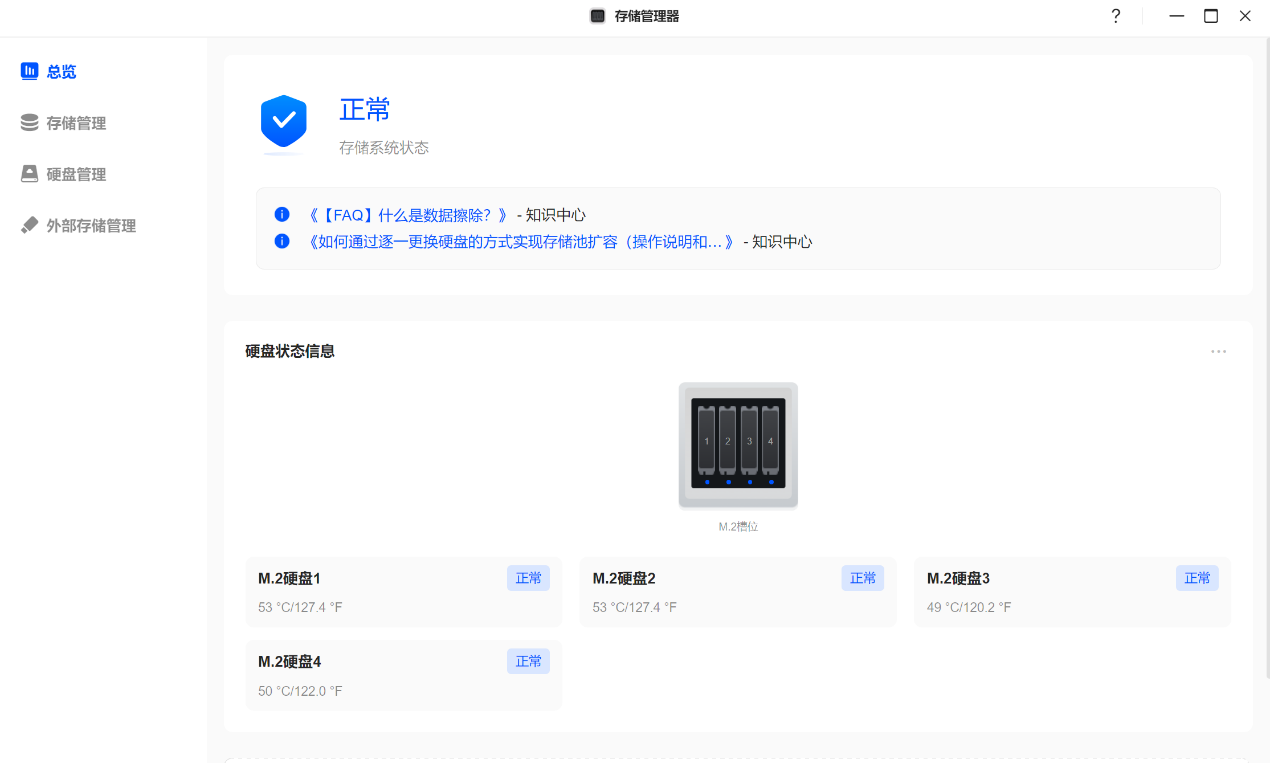The image size is (1270, 763).
Task: Click the 正常 badge on M.2硬盘2
Action: [862, 578]
